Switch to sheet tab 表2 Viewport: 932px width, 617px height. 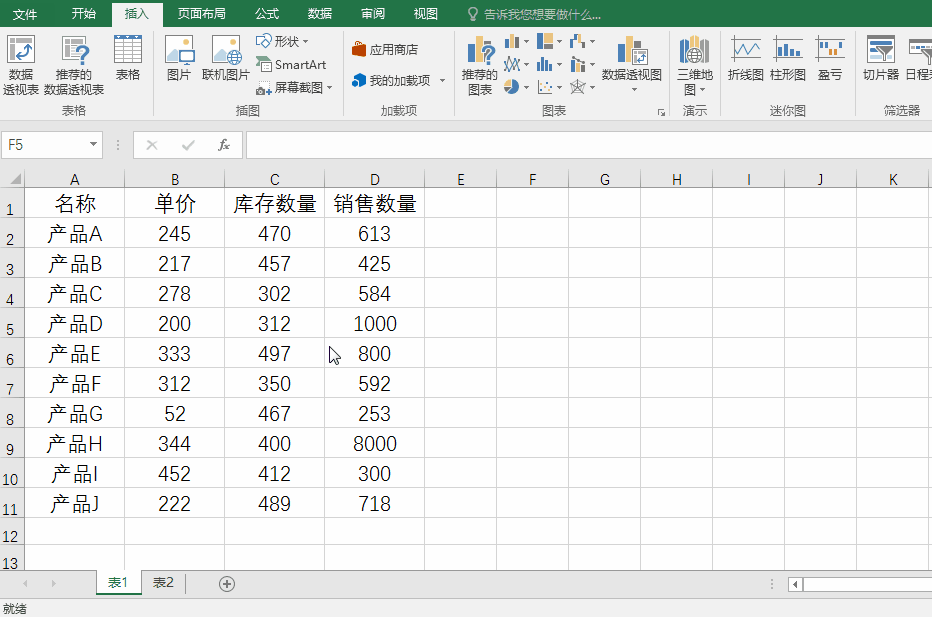point(163,583)
